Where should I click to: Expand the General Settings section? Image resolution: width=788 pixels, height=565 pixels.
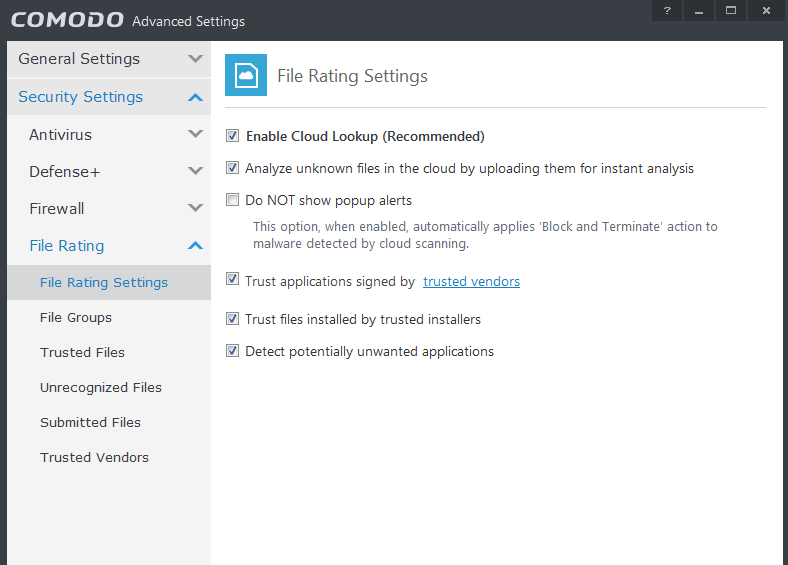click(x=195, y=59)
